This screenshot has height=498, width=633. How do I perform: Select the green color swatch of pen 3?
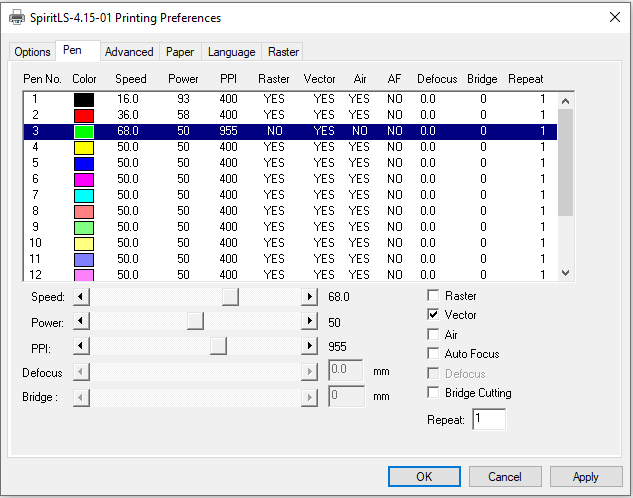[84, 132]
